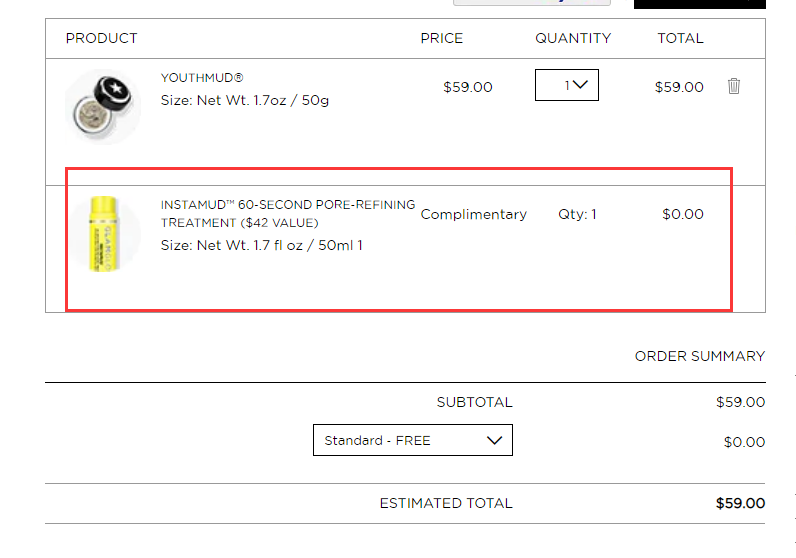Click the Qty: 1 text for INSTAMUD
The width and height of the screenshot is (796, 558).
coord(577,214)
